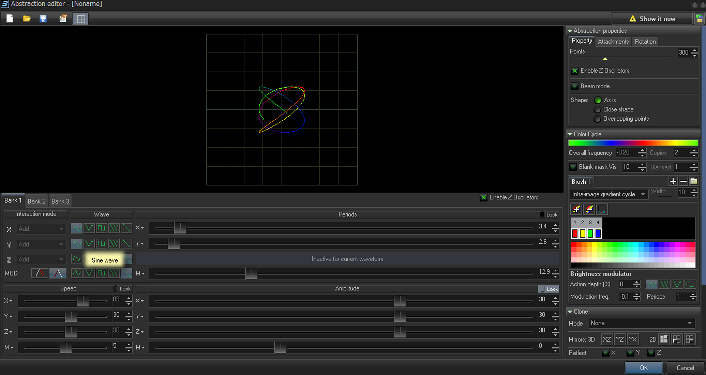The image size is (706, 375).
Task: Click second modulator mode icon with red peak
Action: click(x=58, y=273)
